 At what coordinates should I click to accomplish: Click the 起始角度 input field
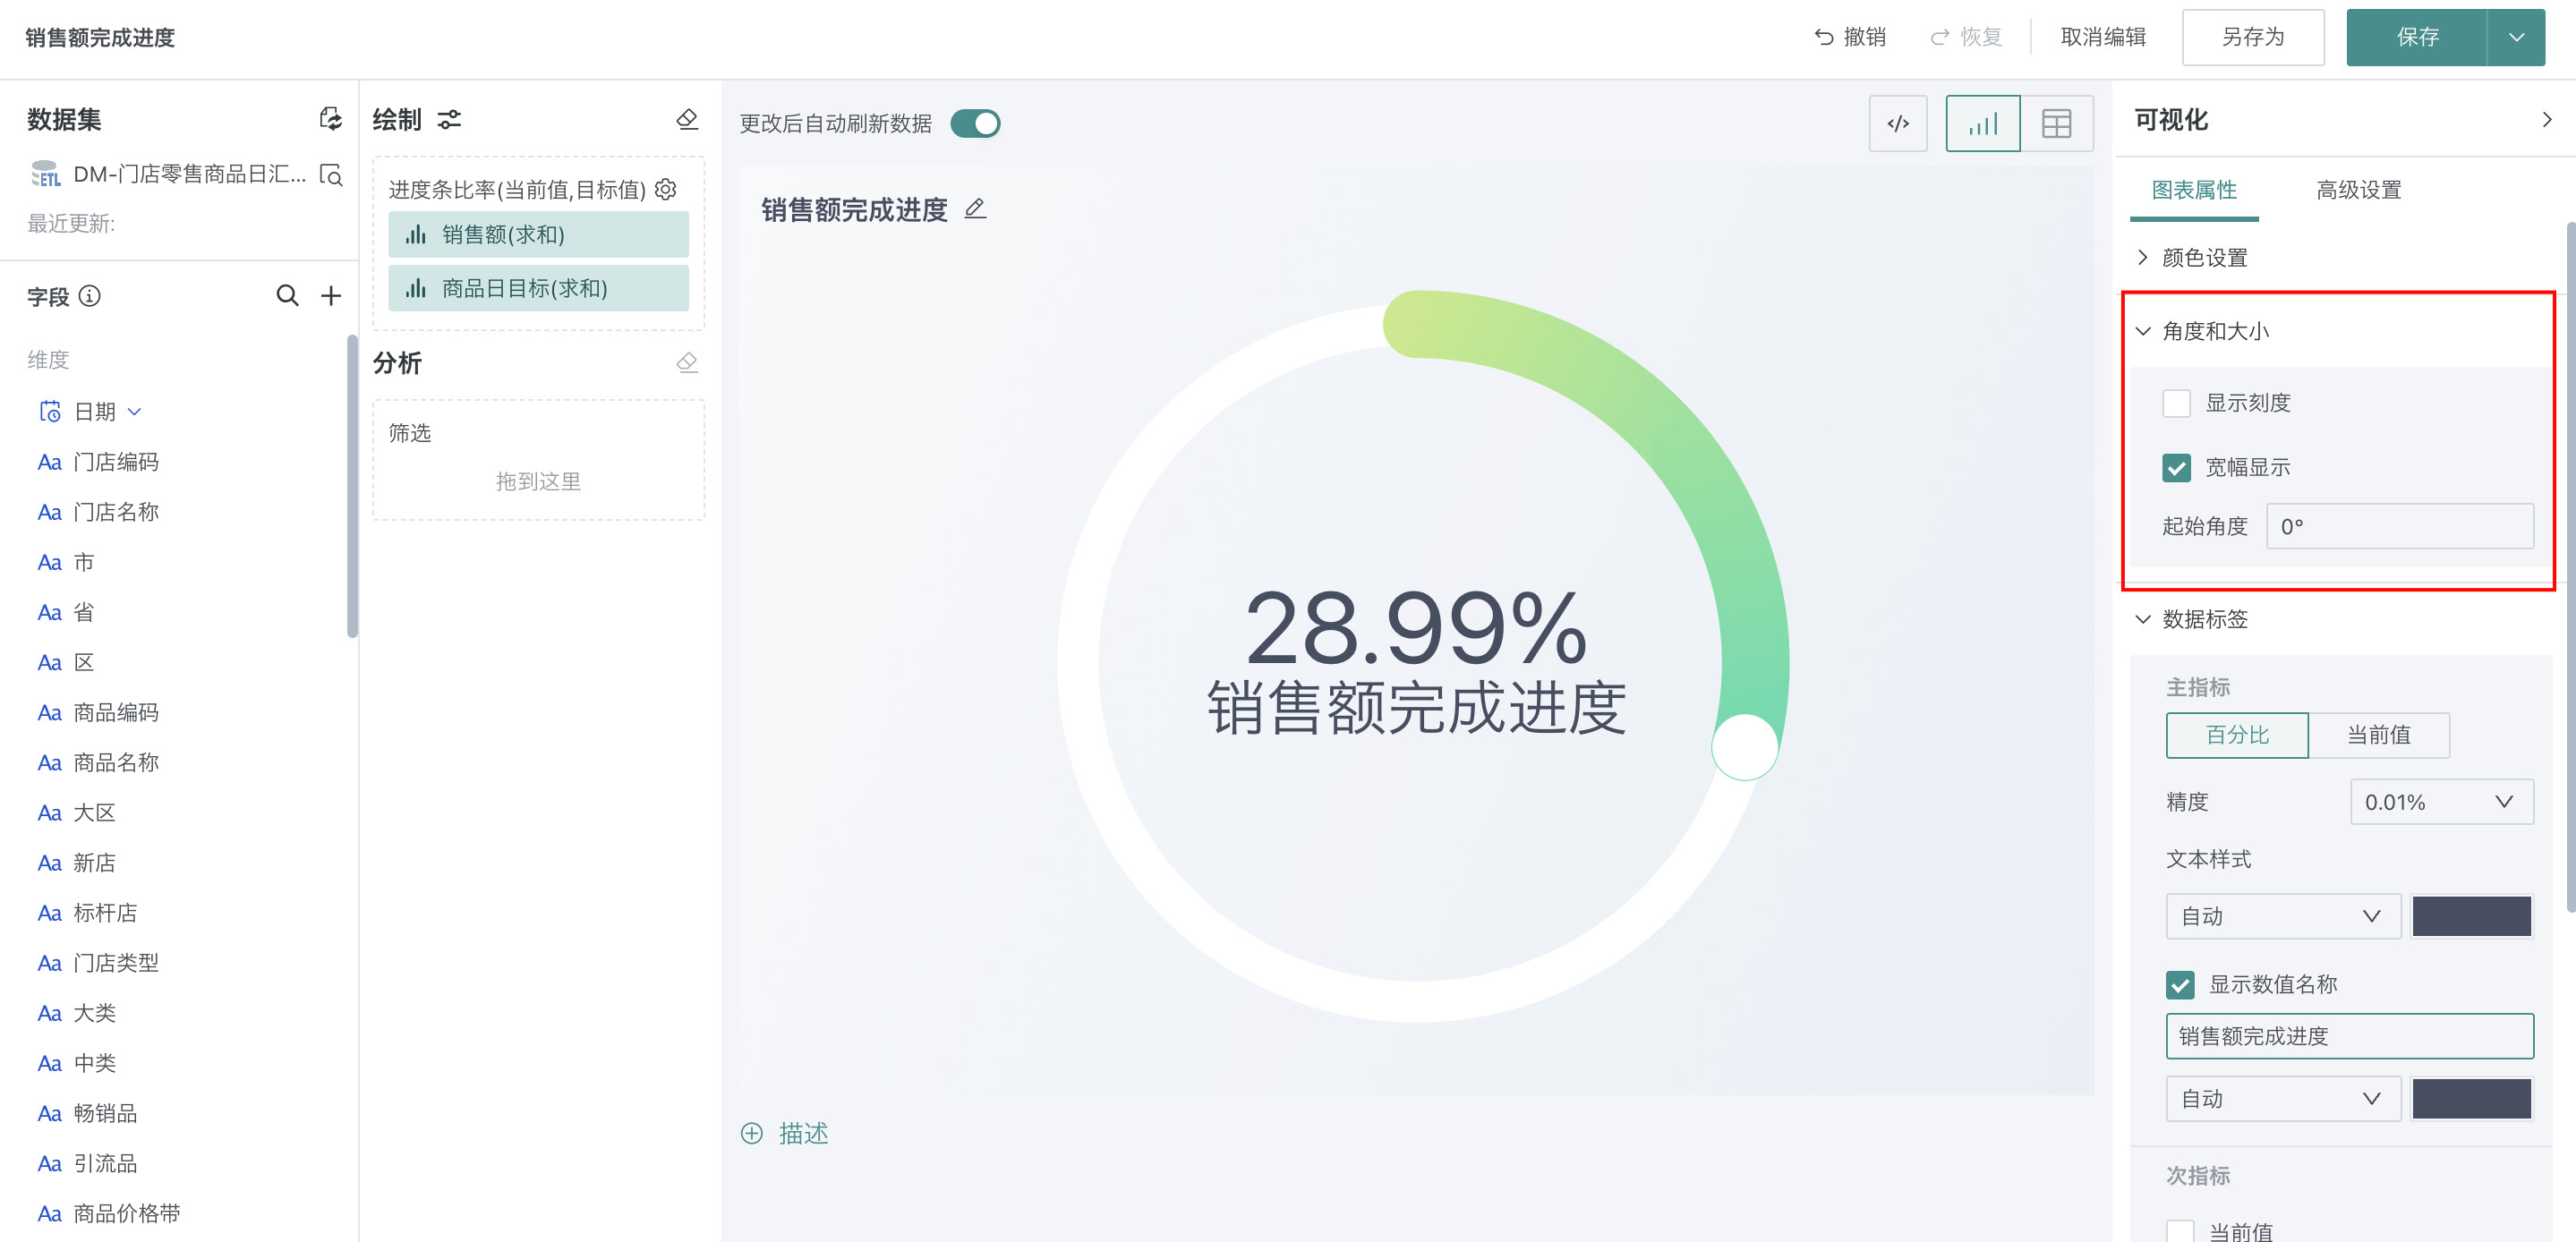pos(2399,526)
